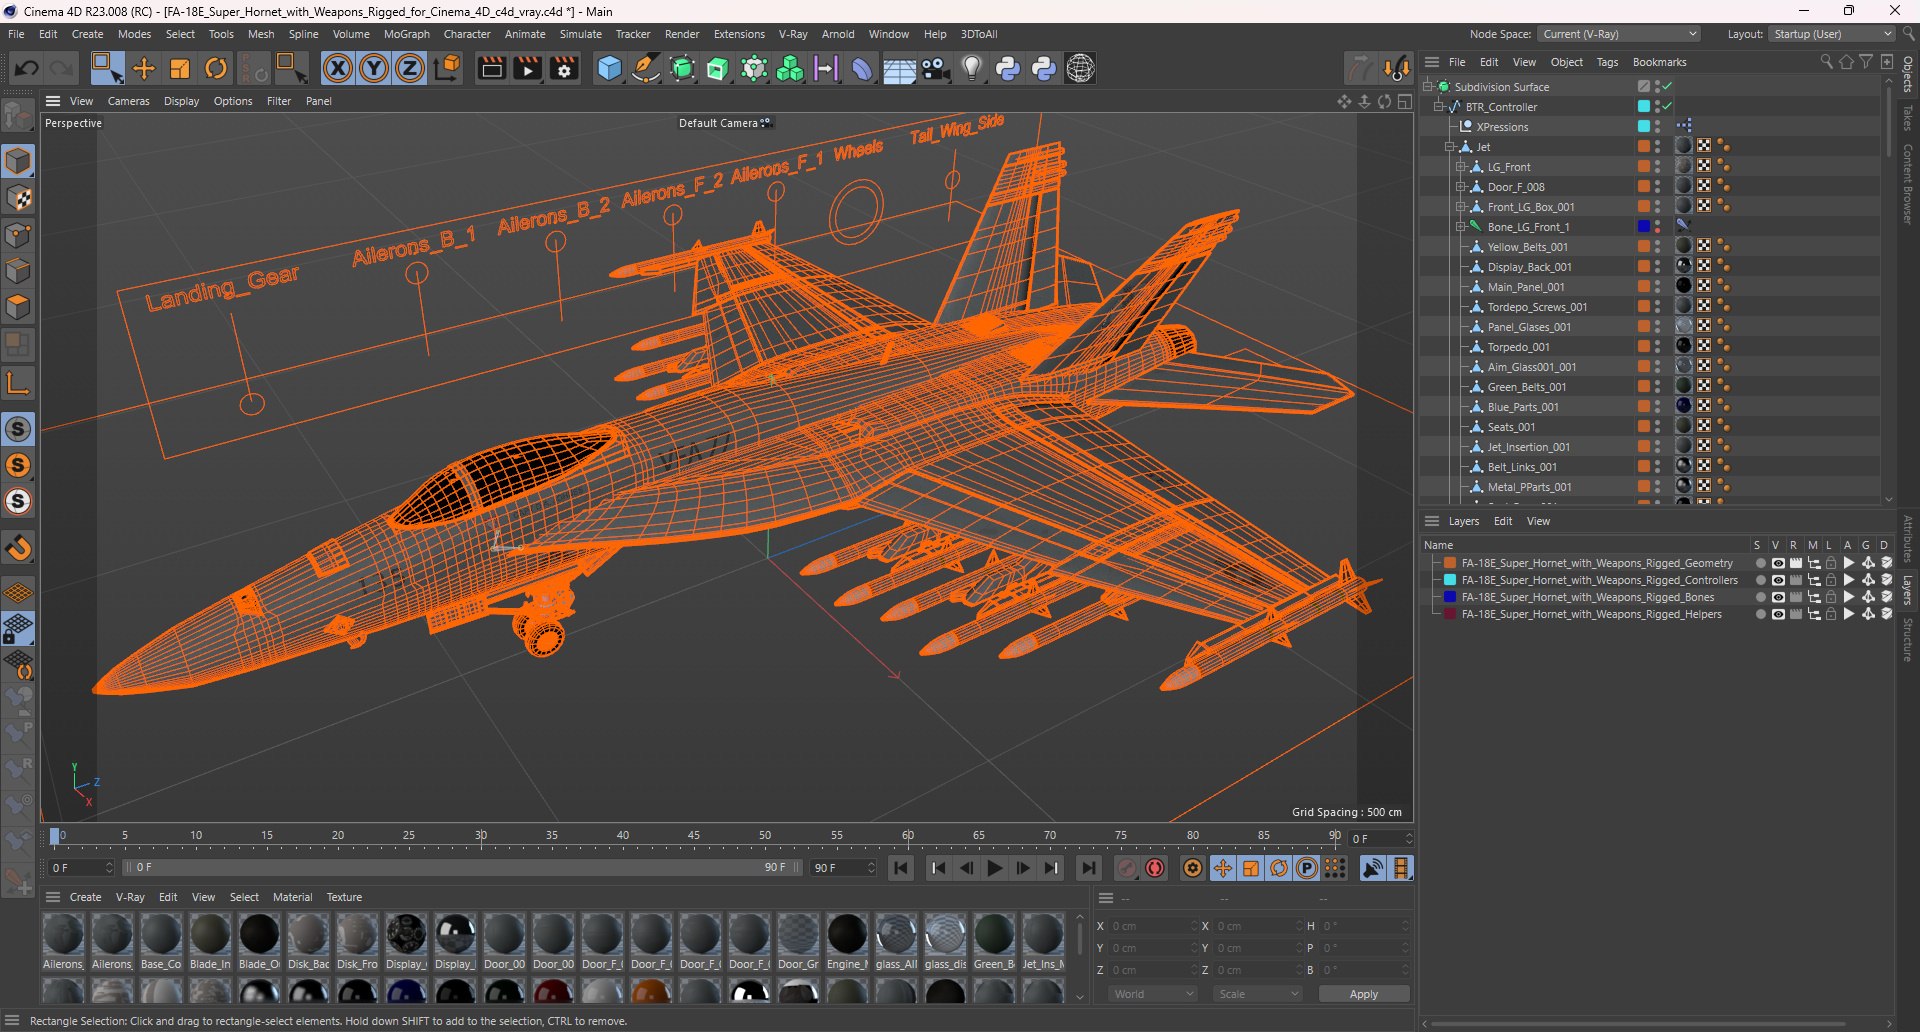This screenshot has width=1920, height=1032.
Task: Click cyan color swatch of Controllers layer
Action: pos(1450,580)
